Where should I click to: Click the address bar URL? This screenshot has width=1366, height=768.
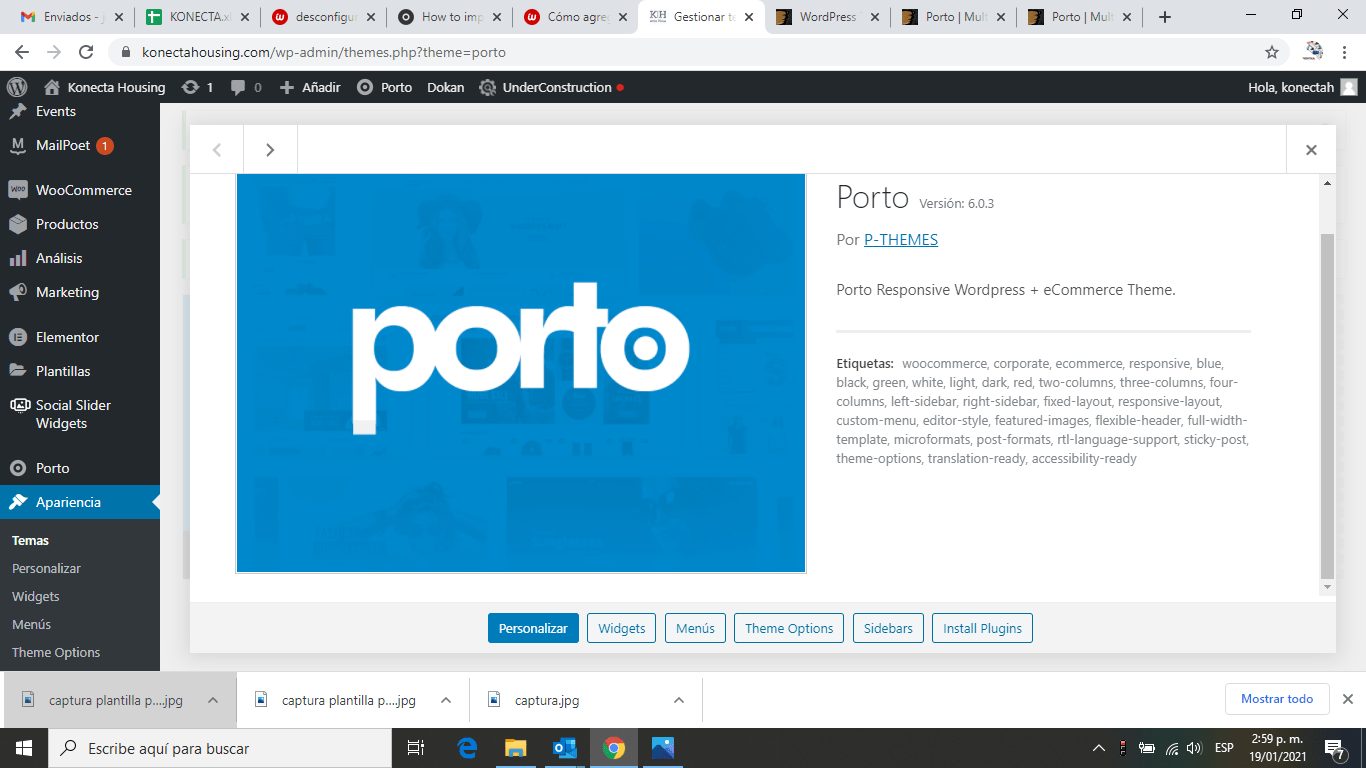pos(324,52)
